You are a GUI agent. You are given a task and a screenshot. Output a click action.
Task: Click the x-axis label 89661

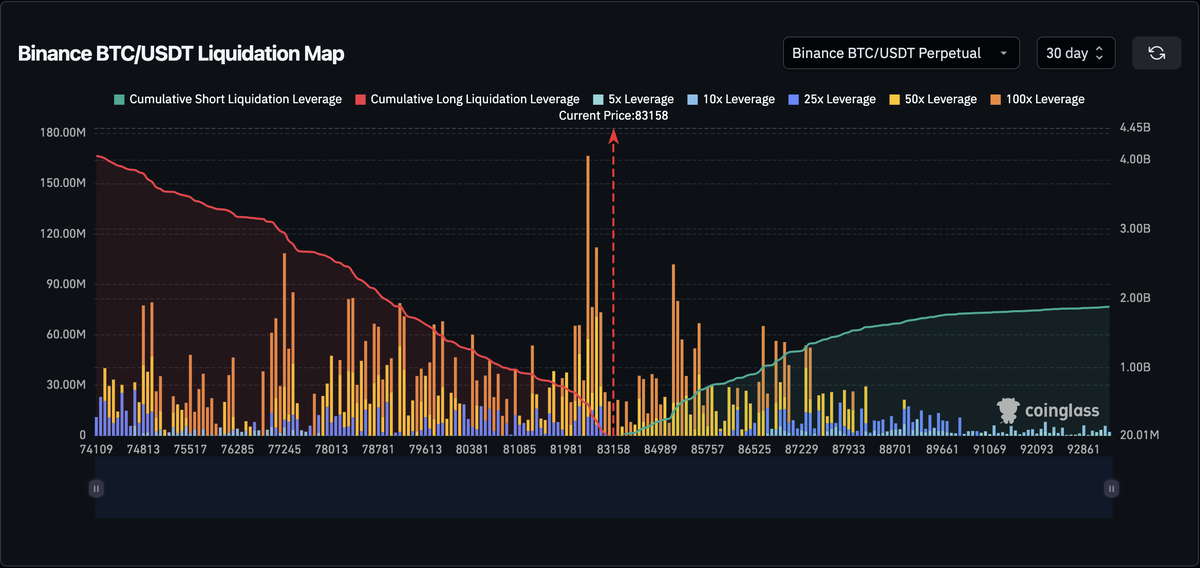click(x=942, y=450)
